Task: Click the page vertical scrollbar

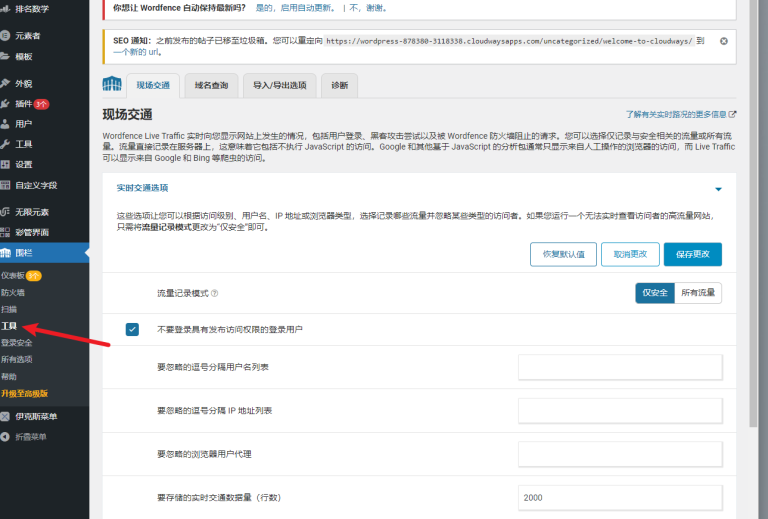Action: [754, 213]
